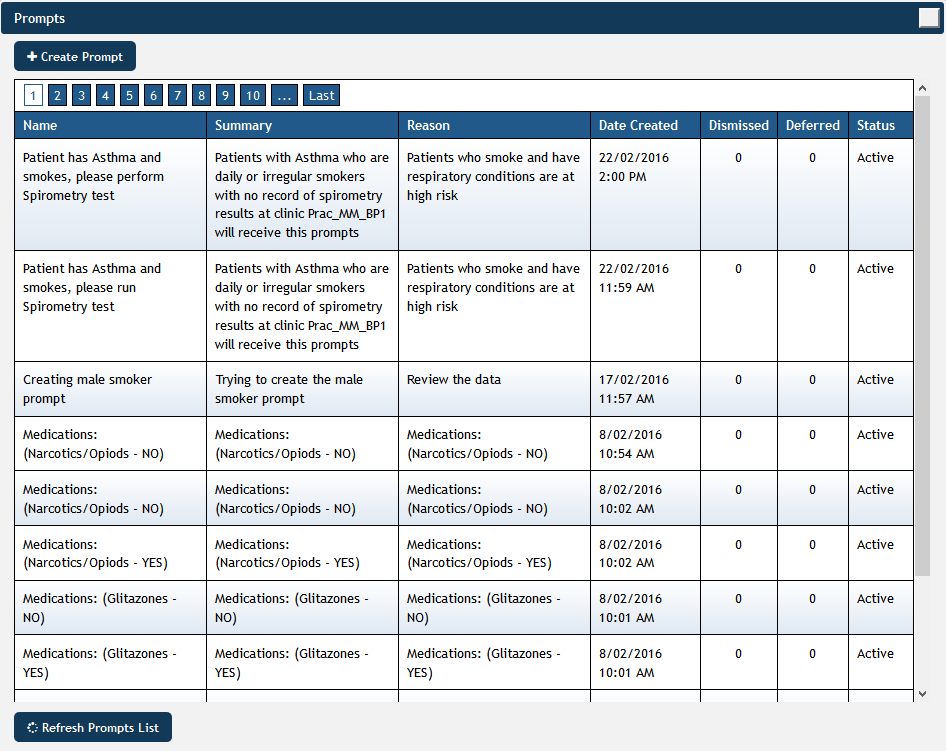The width and height of the screenshot is (946, 751).
Task: Open page 3 of the prompts list
Action: 81,95
